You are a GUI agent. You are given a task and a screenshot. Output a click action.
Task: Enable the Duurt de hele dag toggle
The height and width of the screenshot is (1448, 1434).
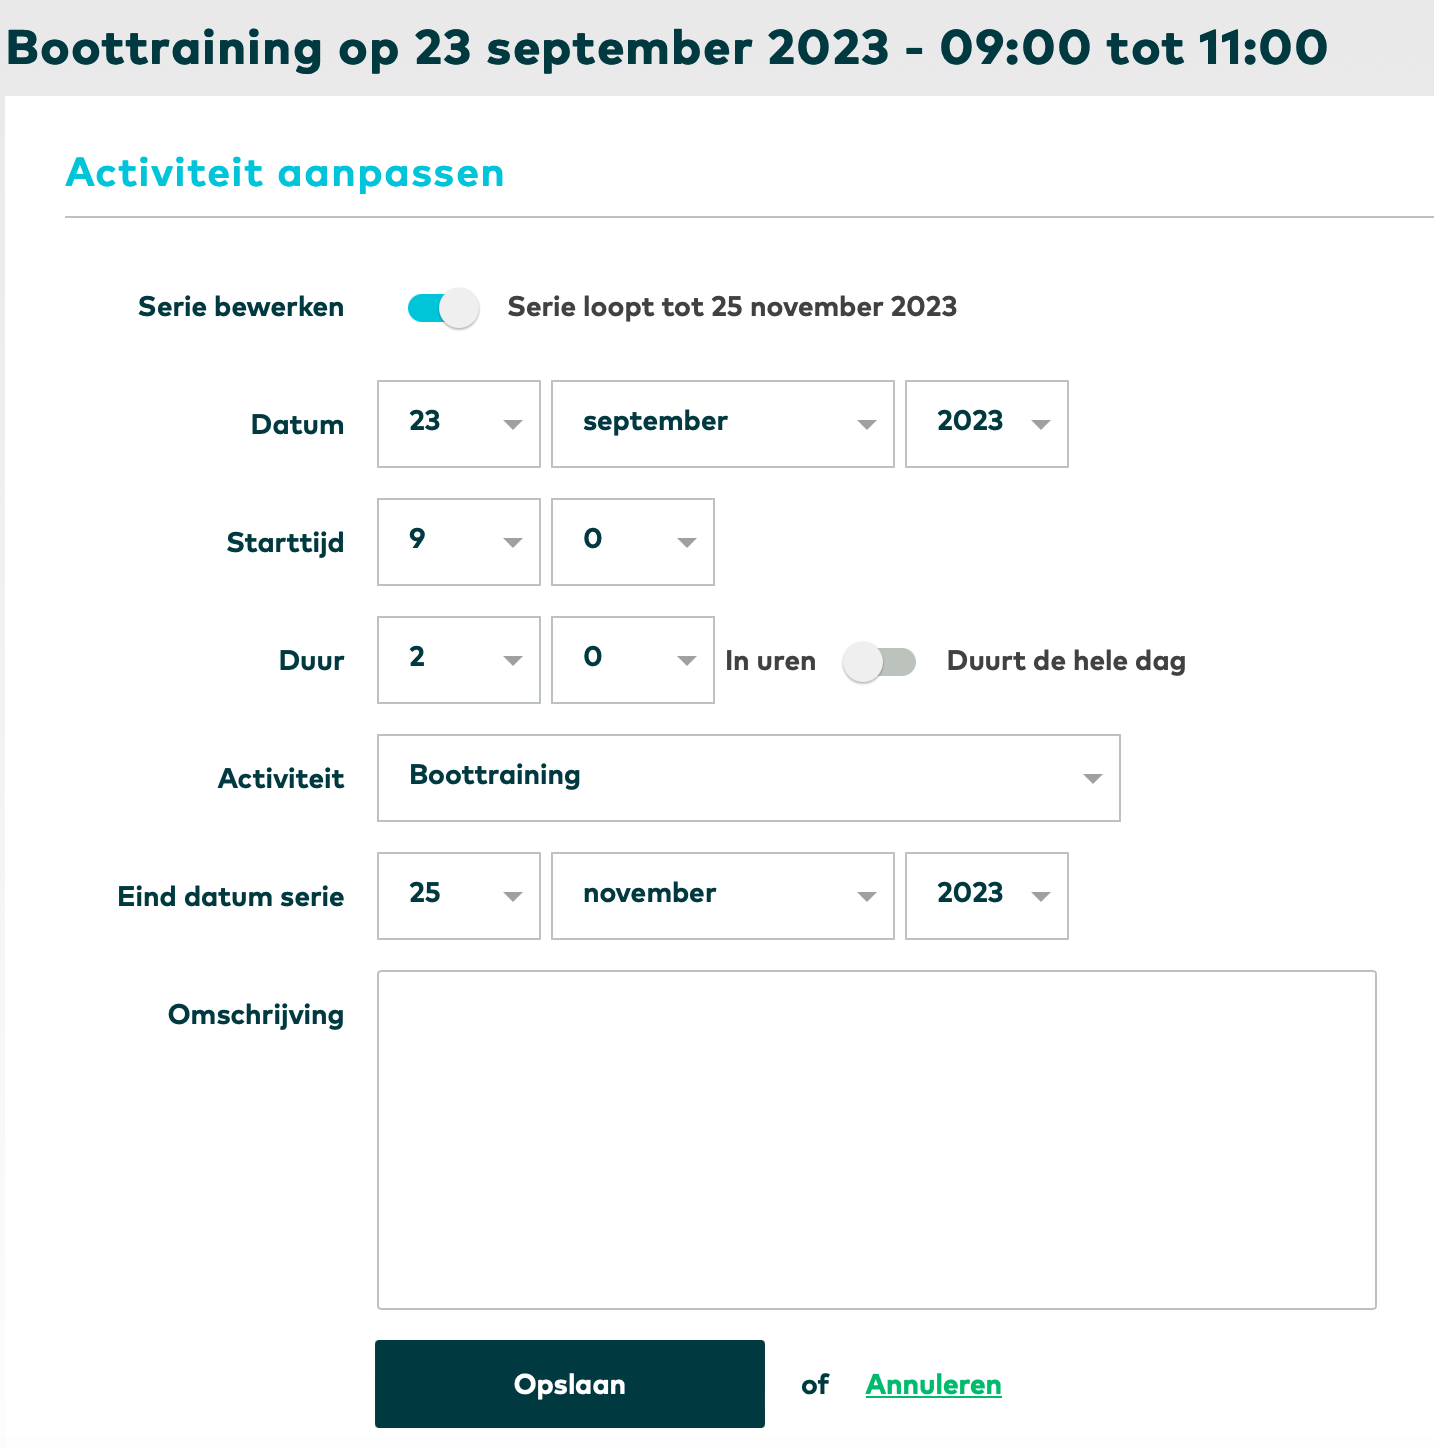coord(879,662)
